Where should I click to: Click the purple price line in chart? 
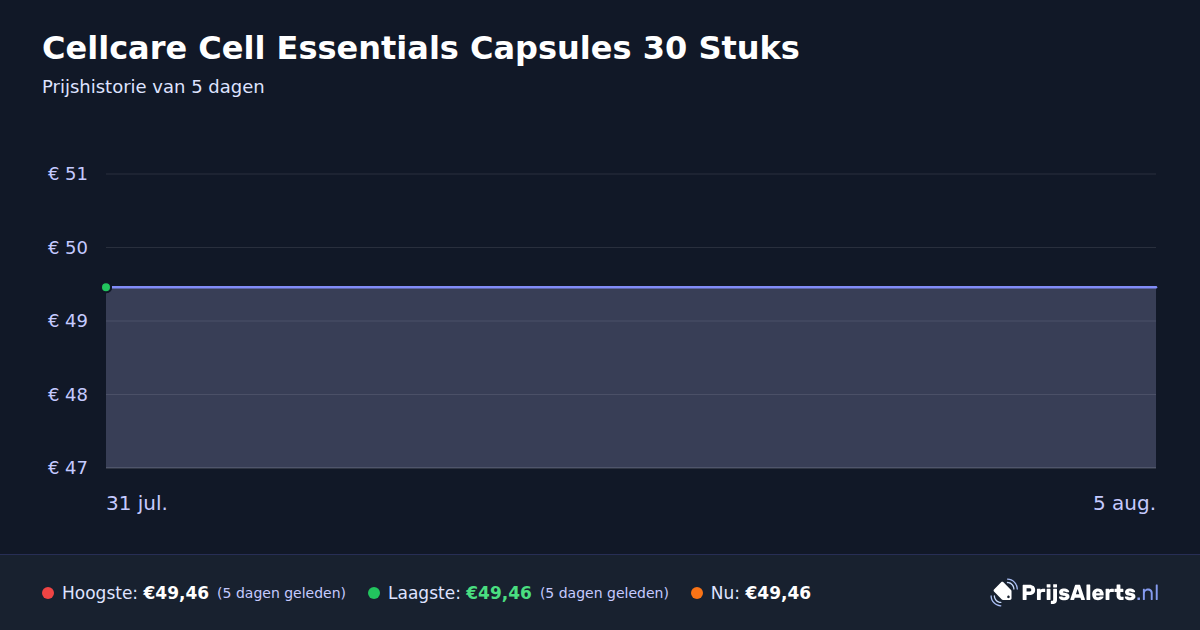pos(631,287)
